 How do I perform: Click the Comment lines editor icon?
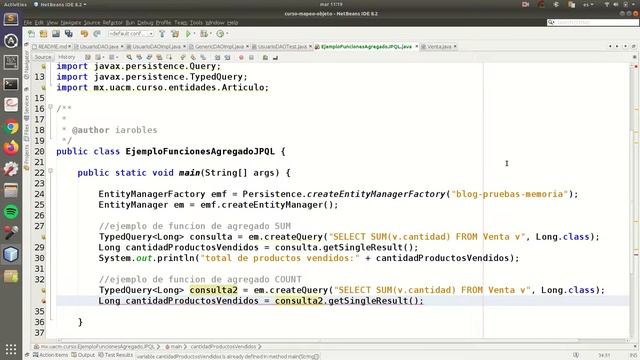point(265,58)
